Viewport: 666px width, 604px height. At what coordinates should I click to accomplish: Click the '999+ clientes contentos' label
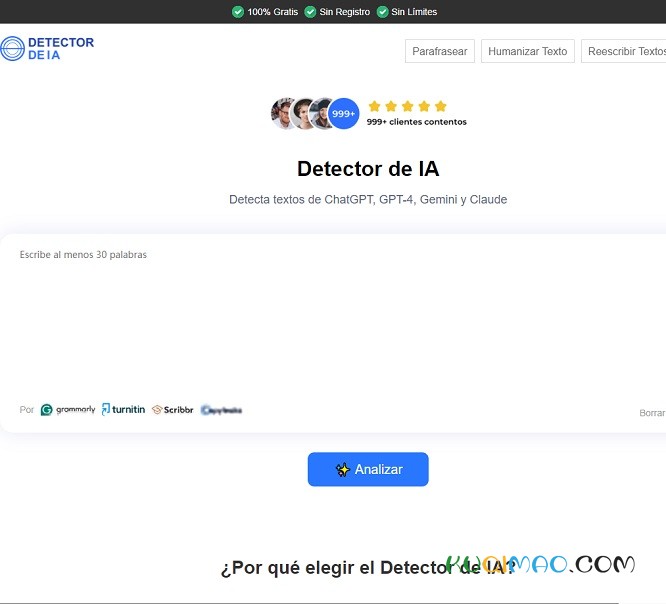[416, 122]
